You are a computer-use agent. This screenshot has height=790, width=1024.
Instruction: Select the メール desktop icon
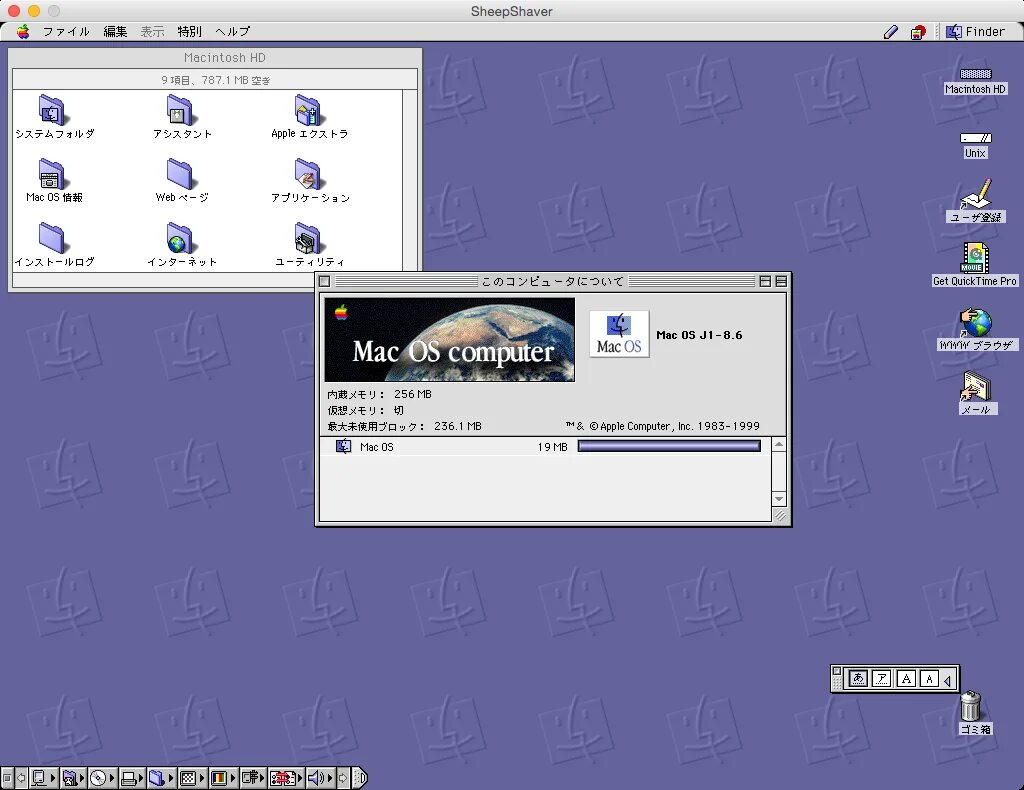[x=976, y=386]
